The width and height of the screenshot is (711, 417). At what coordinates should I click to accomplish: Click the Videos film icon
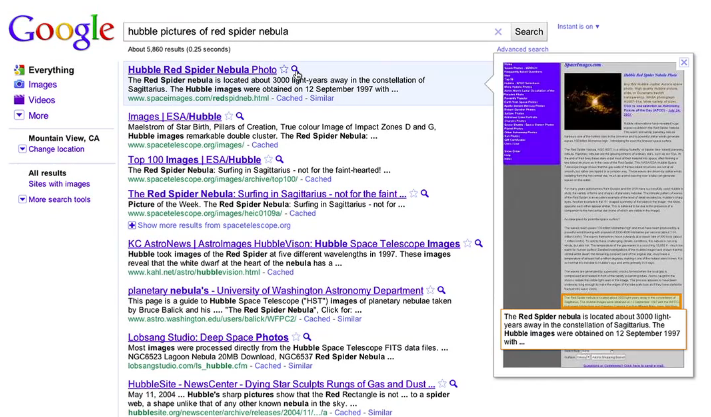click(x=19, y=100)
